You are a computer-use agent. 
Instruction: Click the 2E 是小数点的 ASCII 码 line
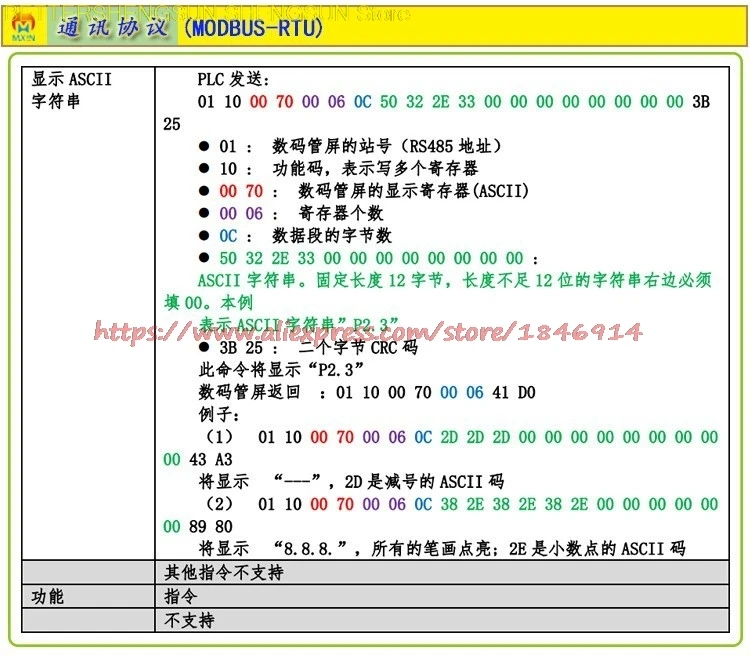(442, 549)
